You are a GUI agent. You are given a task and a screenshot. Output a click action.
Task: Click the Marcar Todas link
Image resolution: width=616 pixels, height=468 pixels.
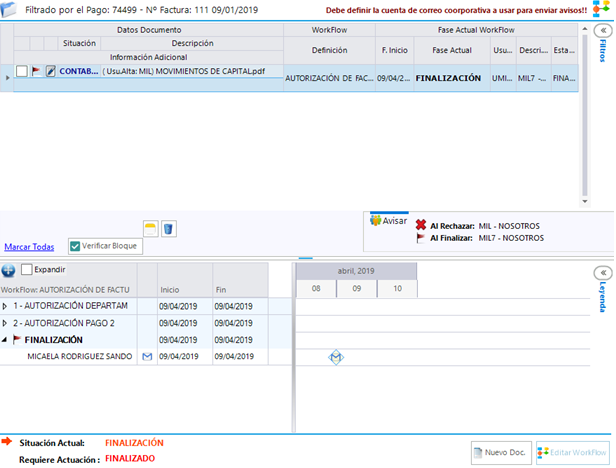click(x=29, y=247)
